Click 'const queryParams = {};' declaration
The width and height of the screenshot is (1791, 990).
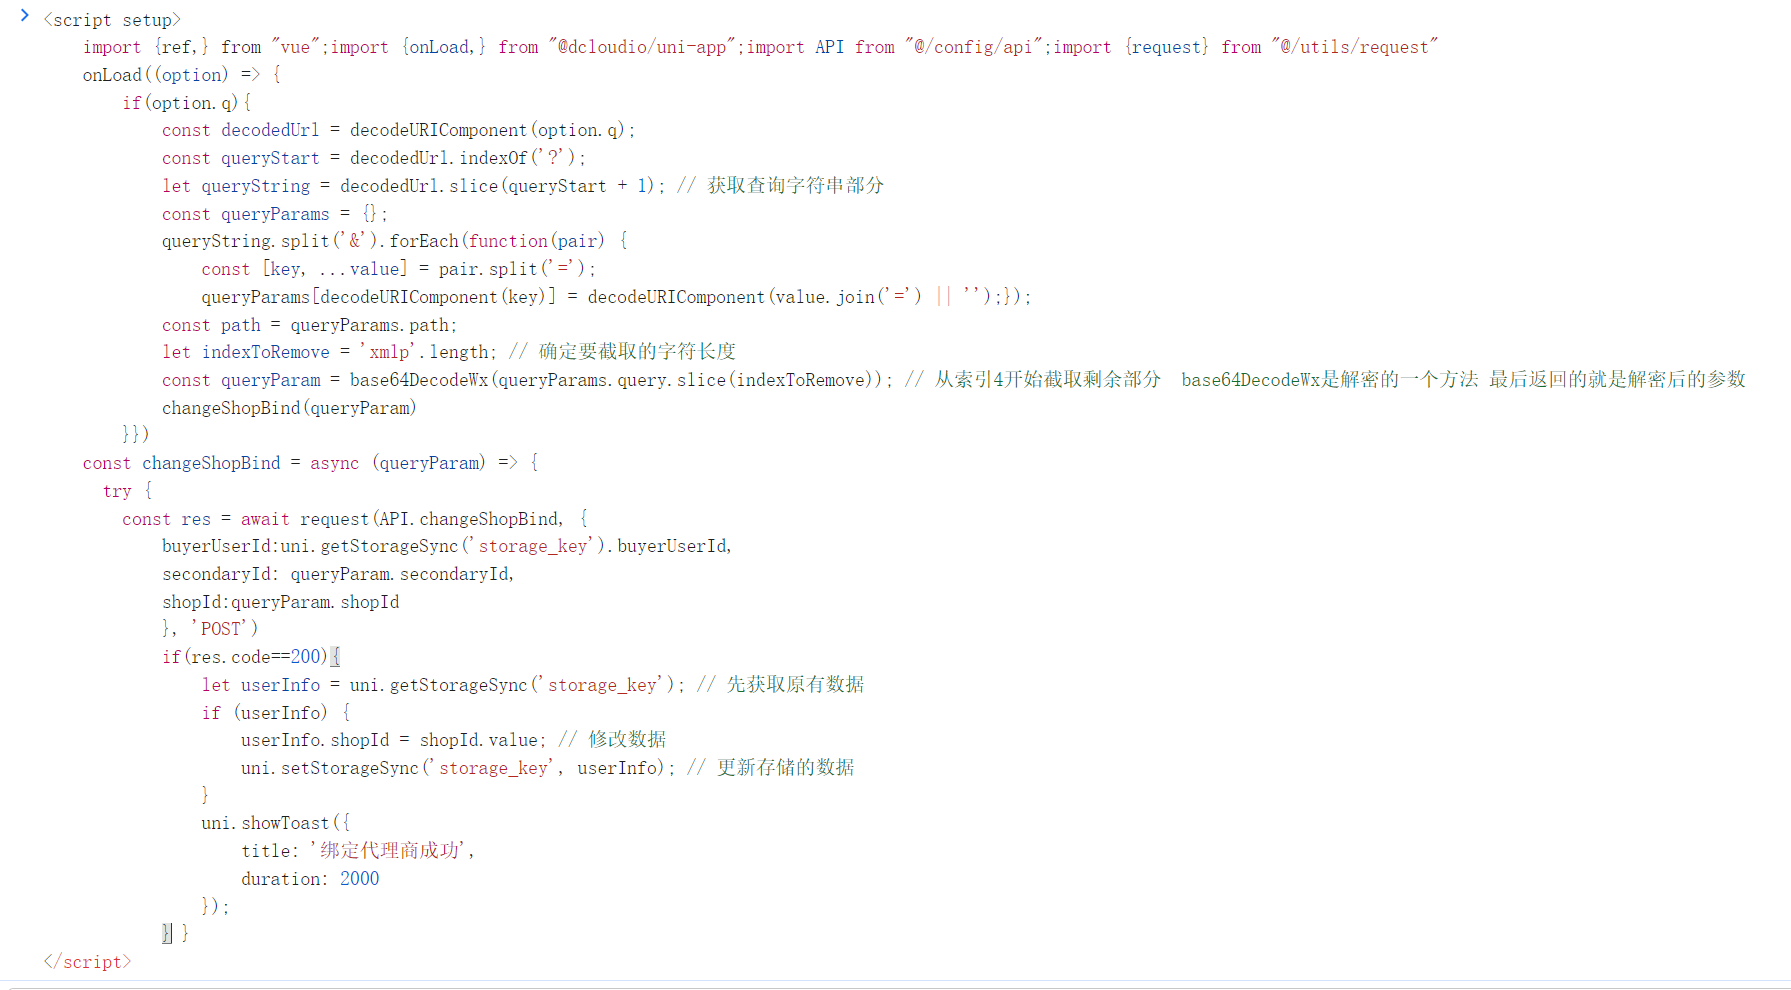tap(275, 214)
